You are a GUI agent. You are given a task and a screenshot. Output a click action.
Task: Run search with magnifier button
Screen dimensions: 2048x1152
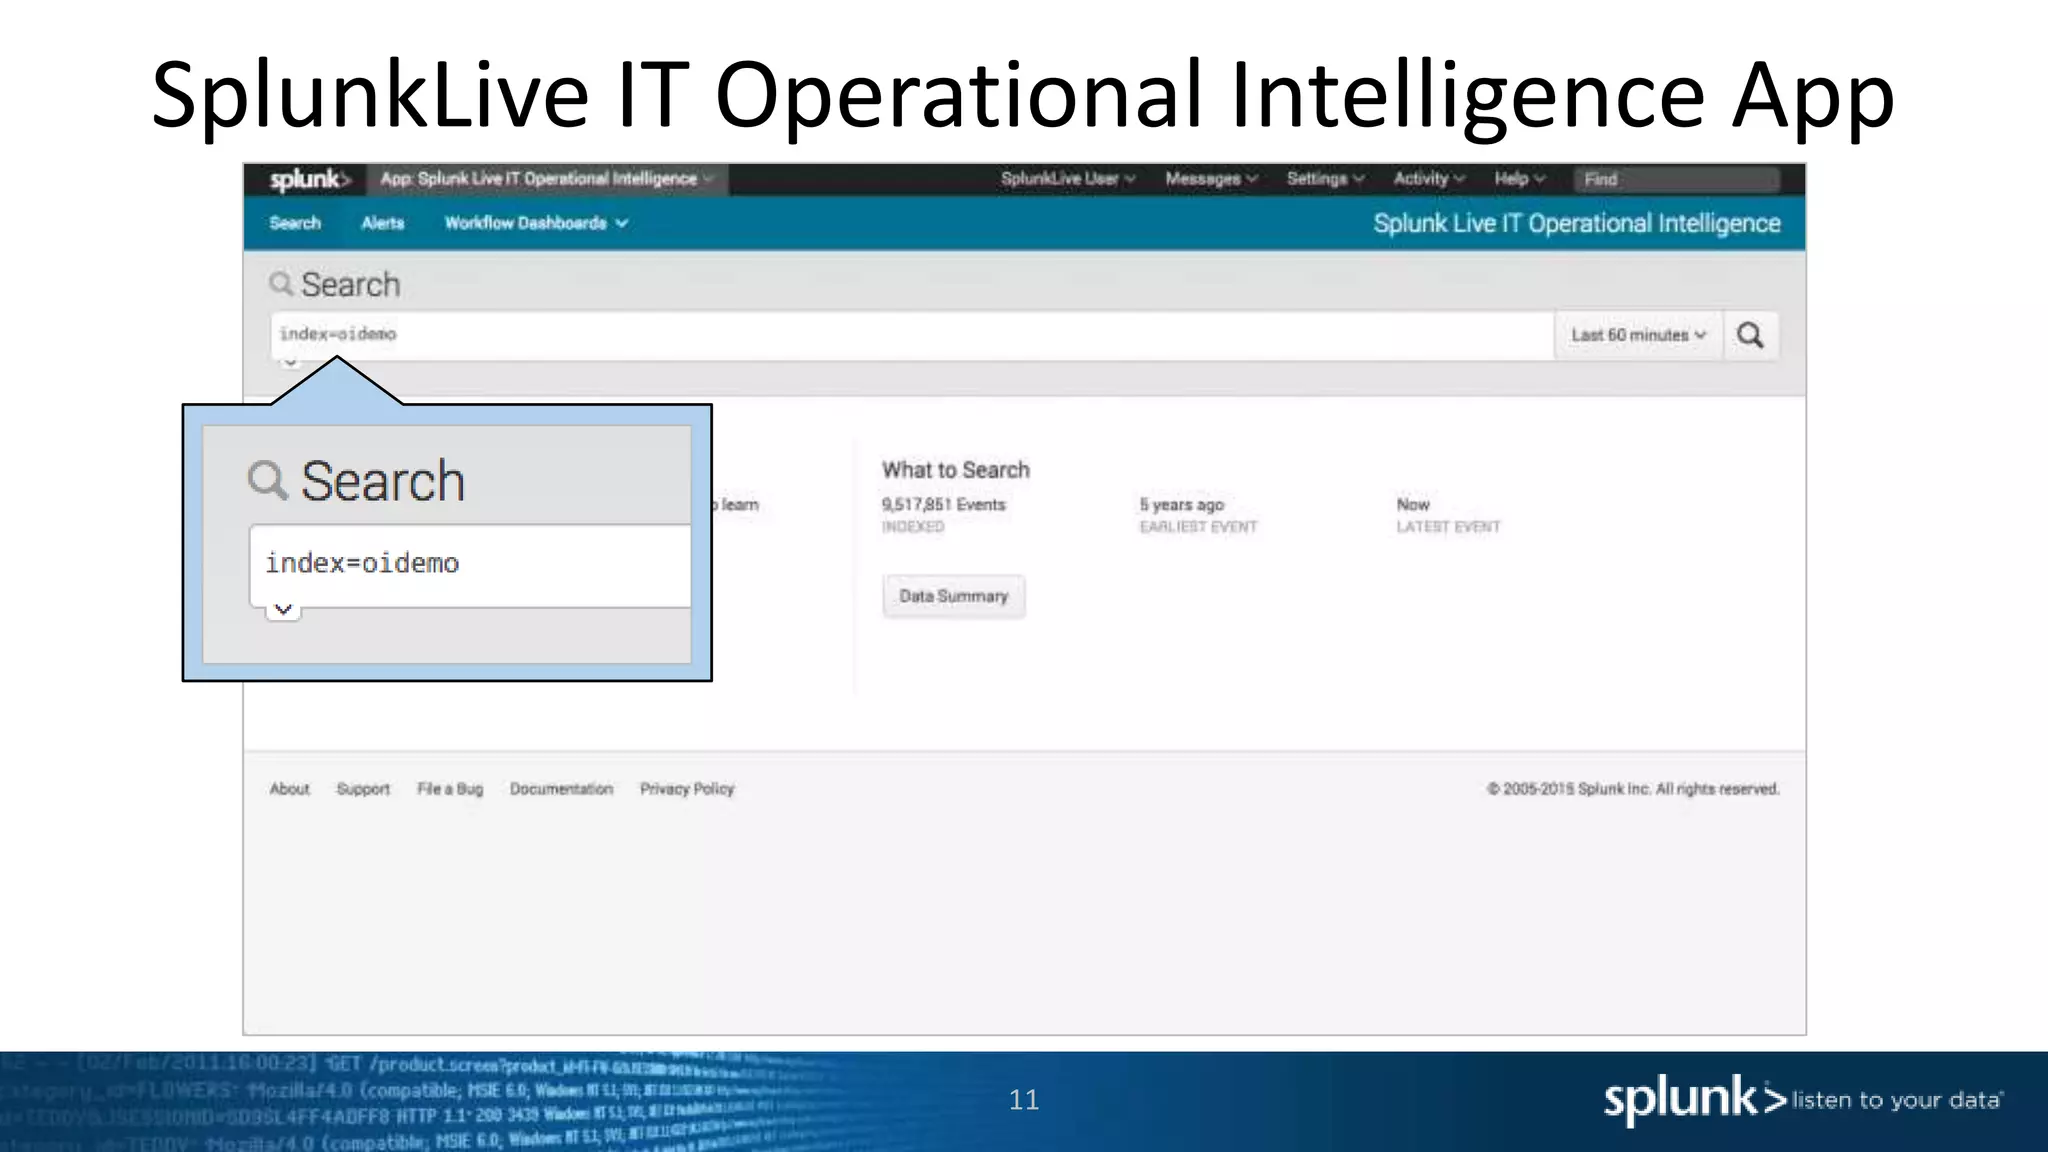click(1750, 335)
